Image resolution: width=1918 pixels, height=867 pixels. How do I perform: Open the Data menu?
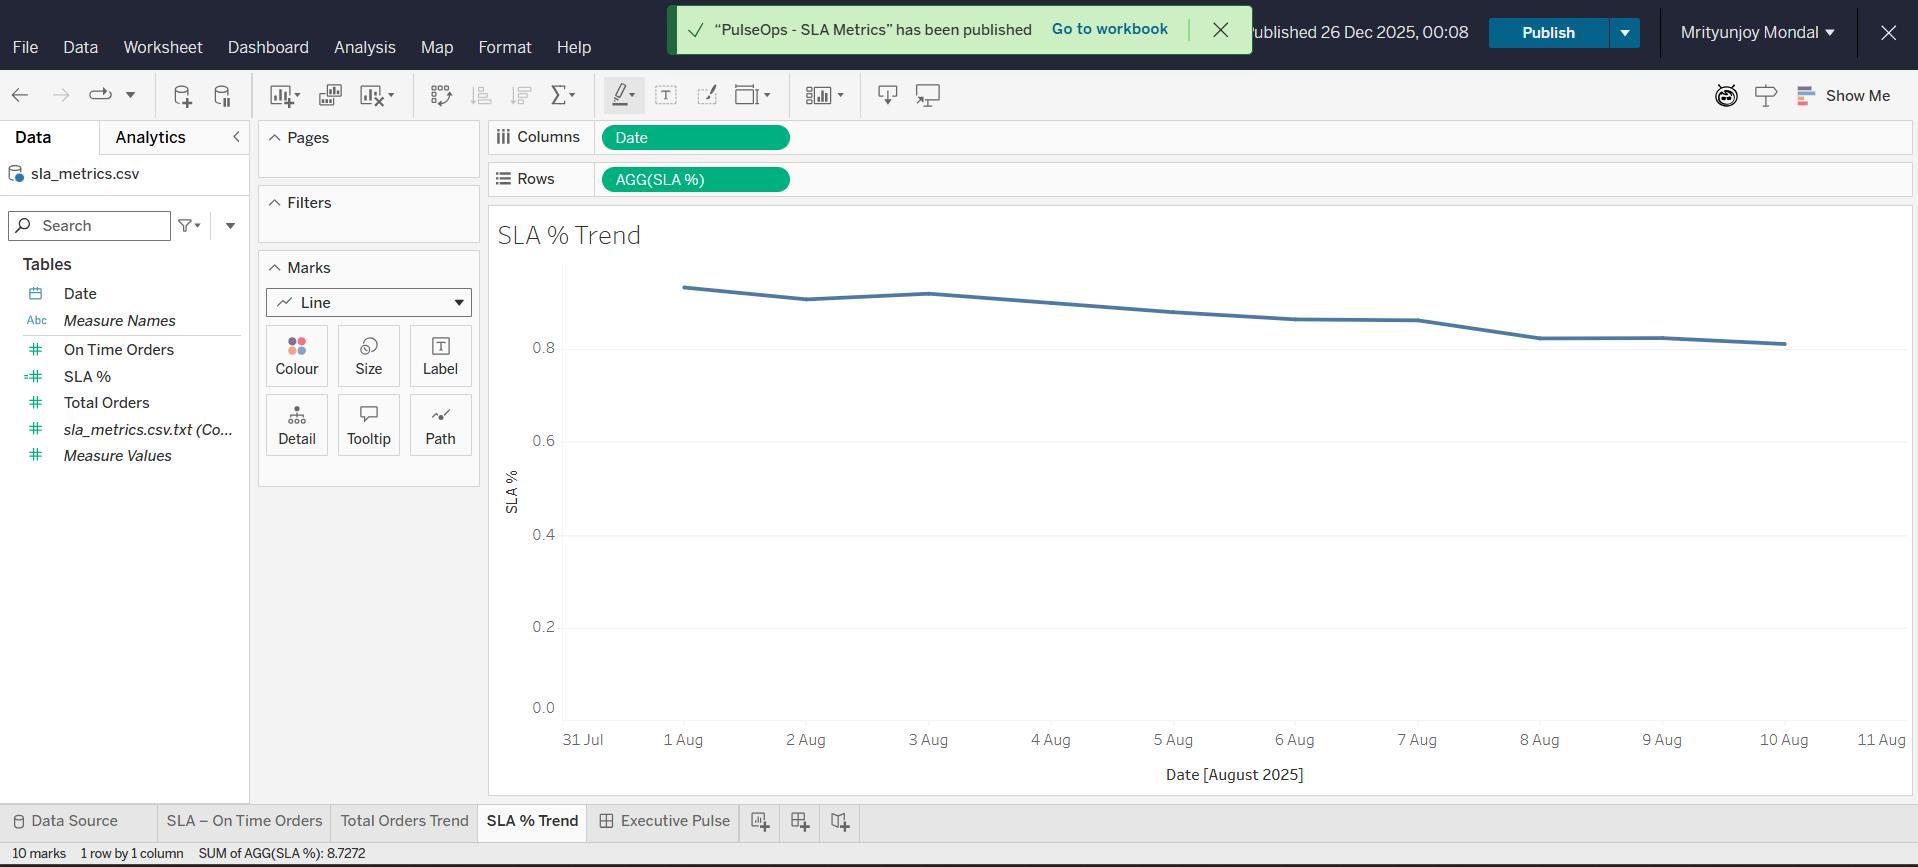coord(81,47)
